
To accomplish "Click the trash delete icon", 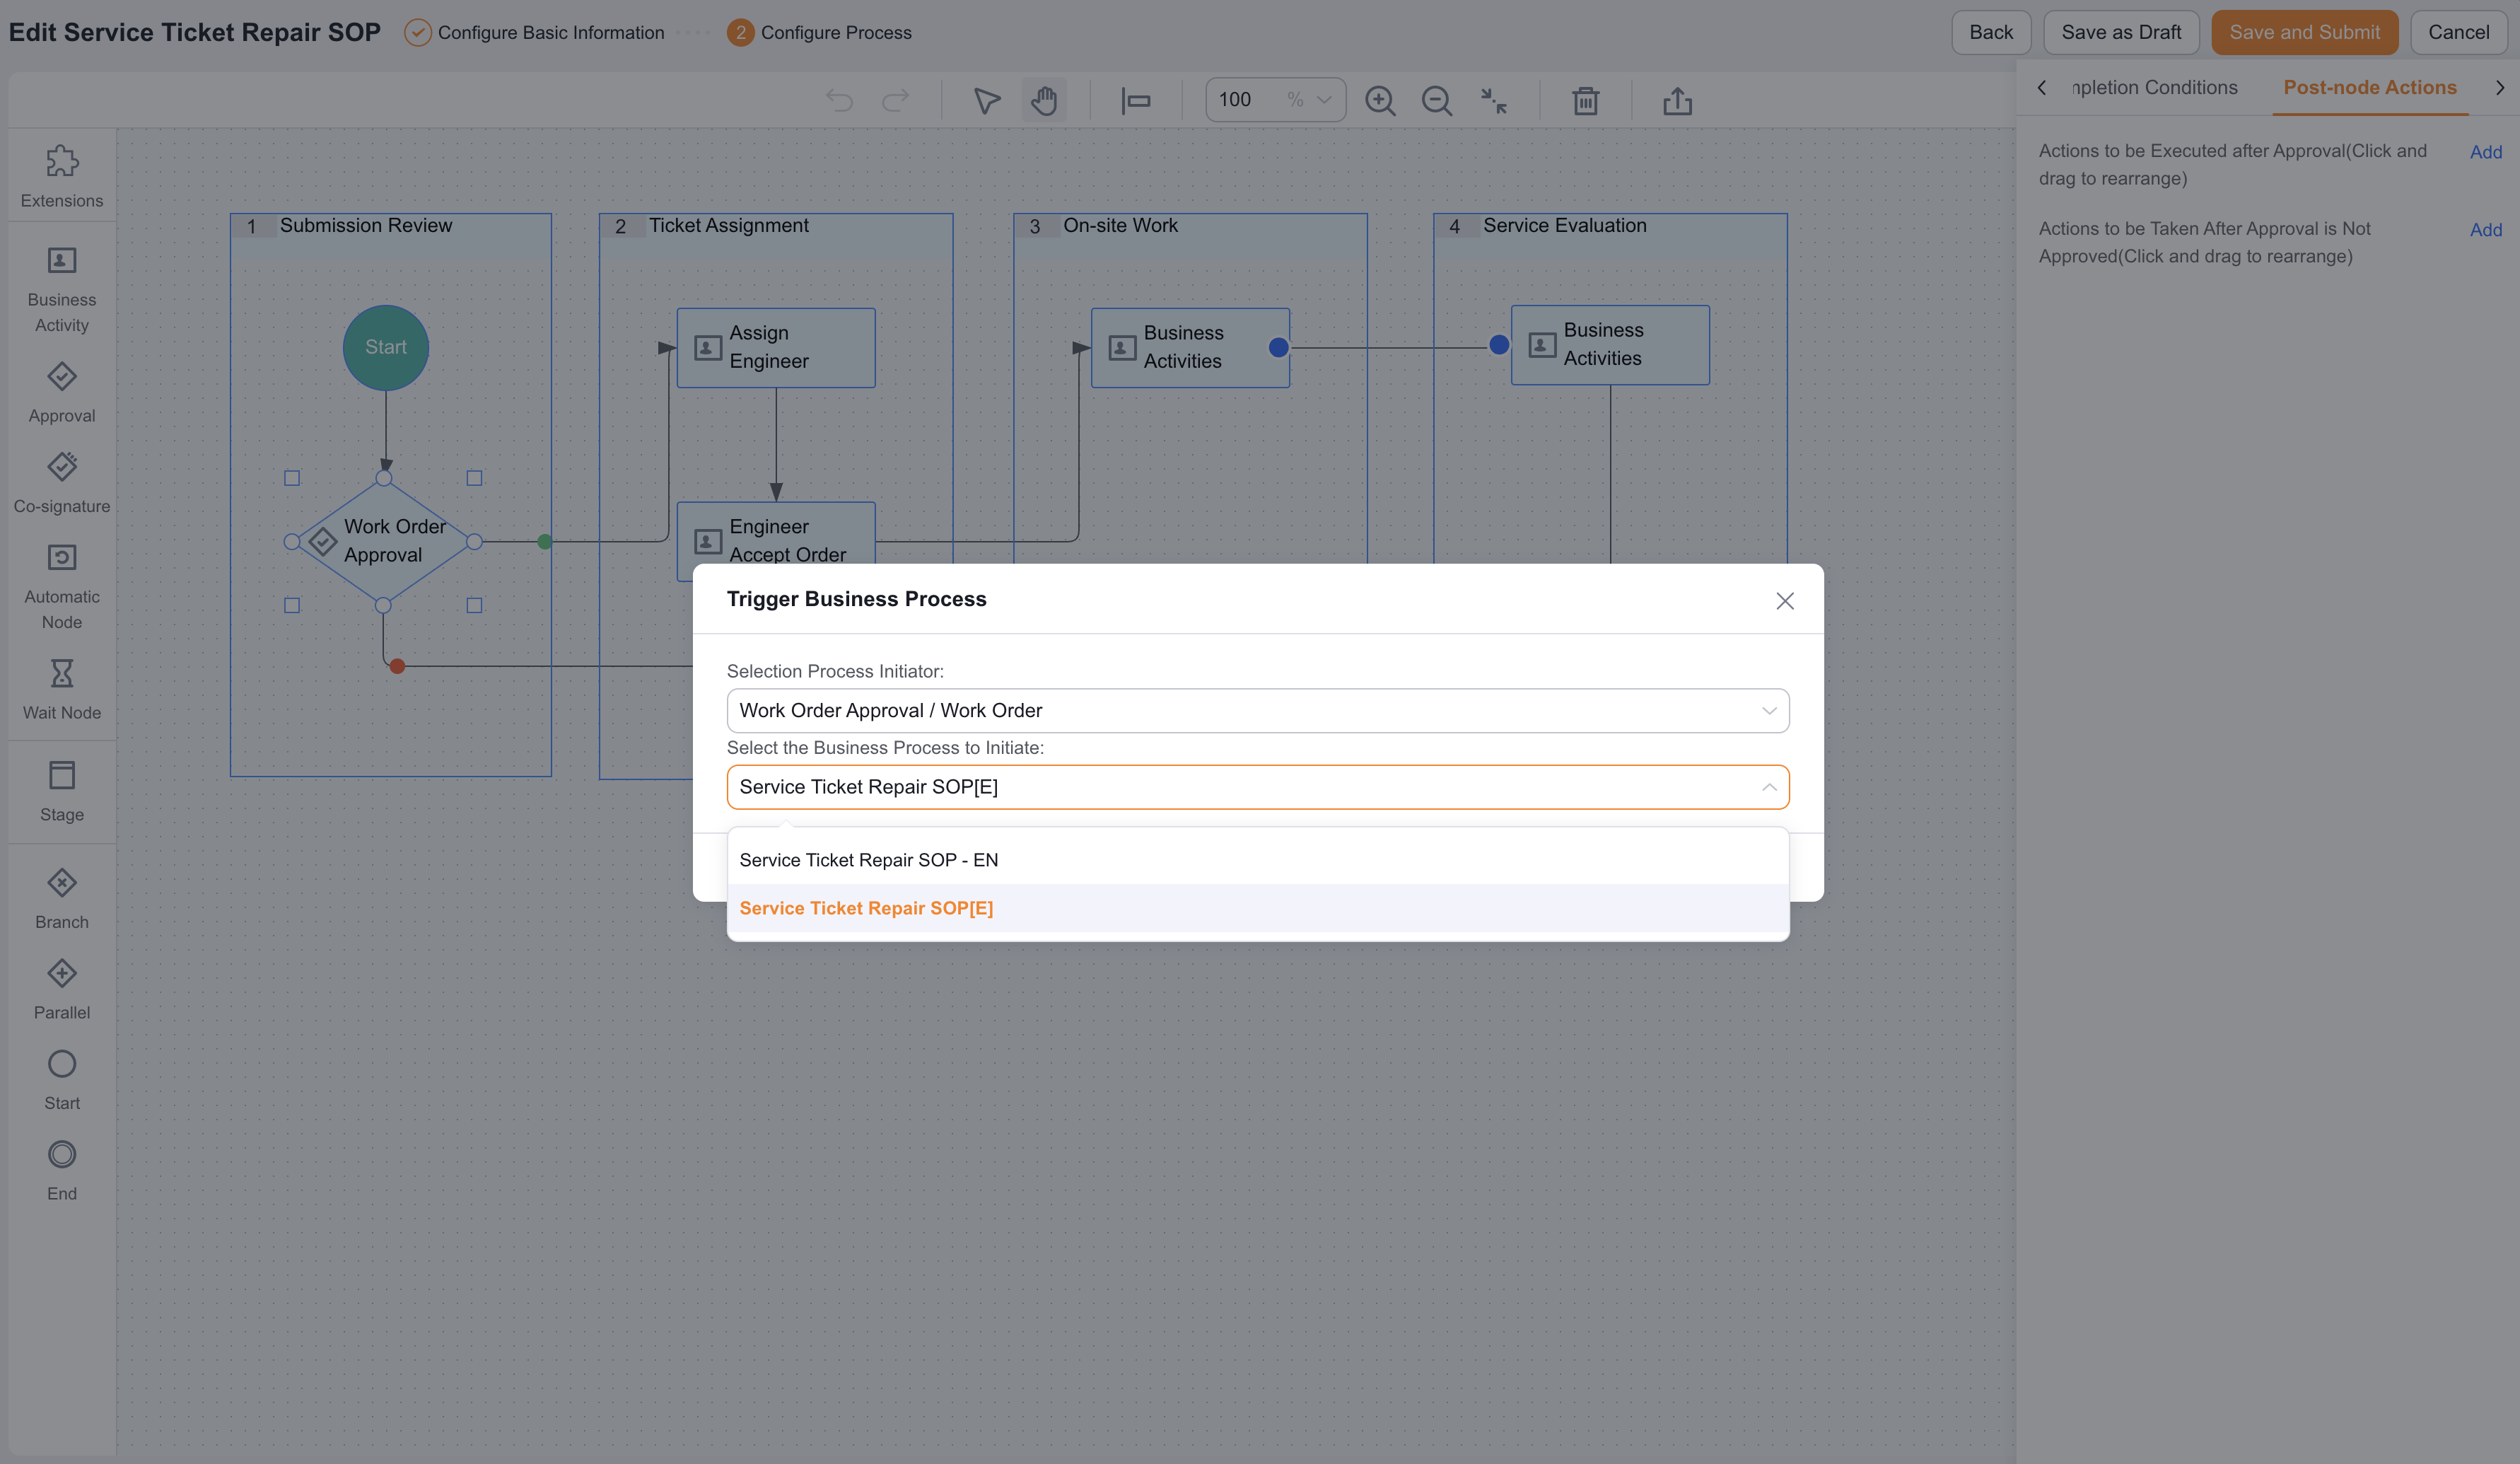I will click(1586, 100).
